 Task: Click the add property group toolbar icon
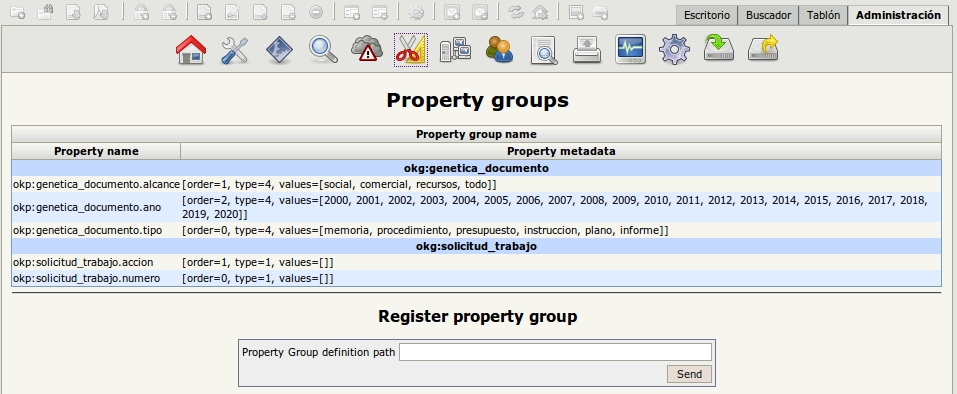(x=351, y=12)
